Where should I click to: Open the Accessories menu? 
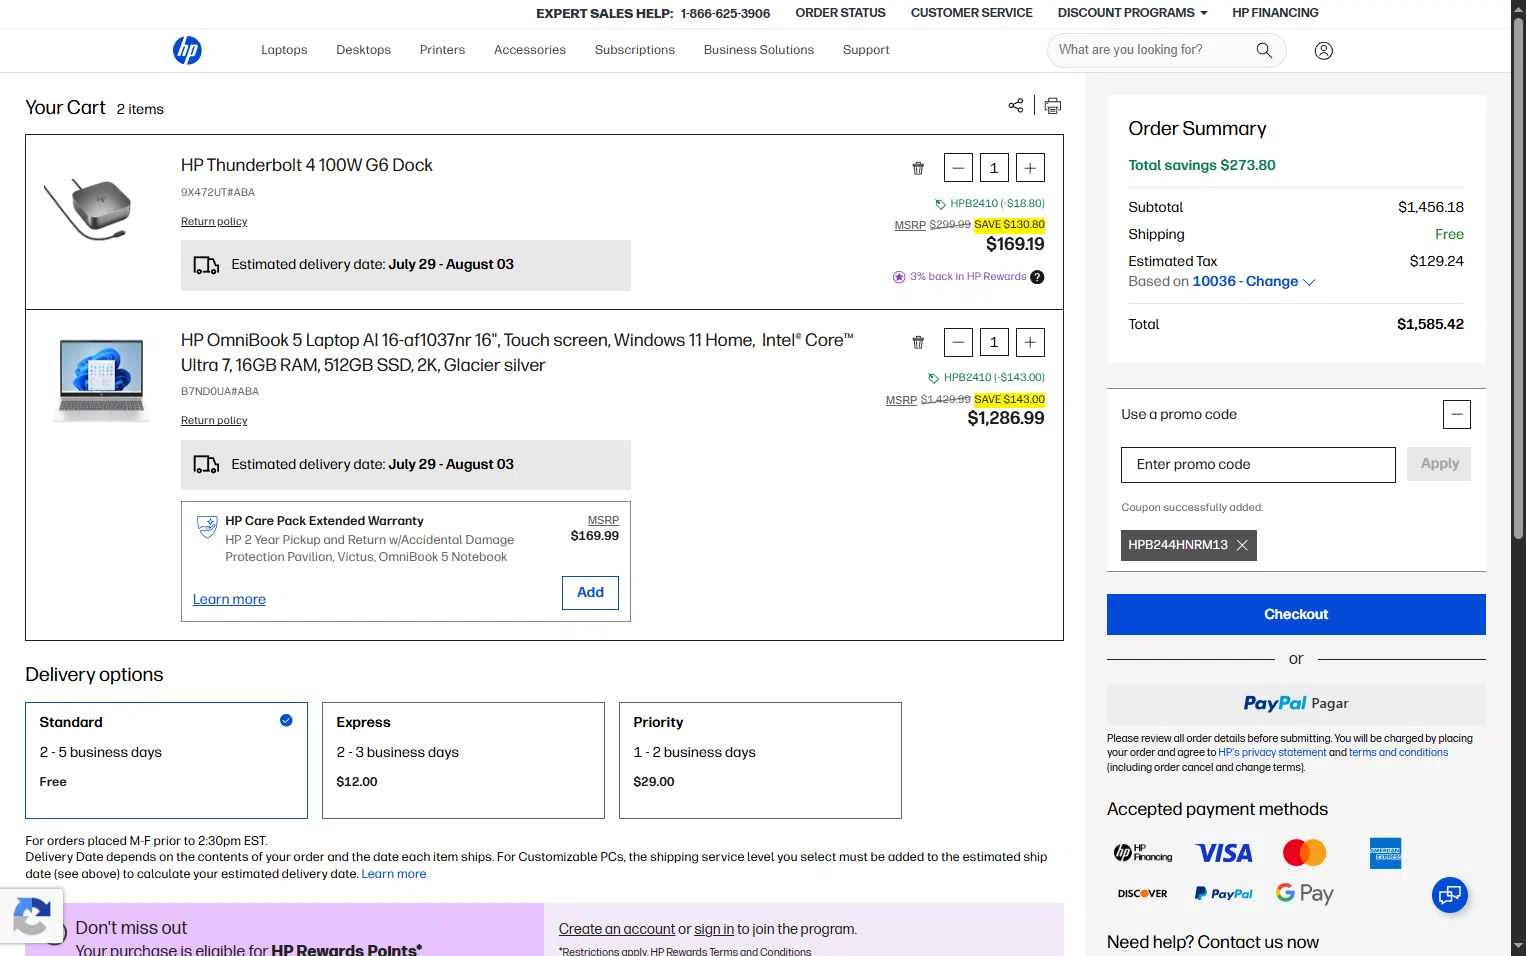[530, 50]
